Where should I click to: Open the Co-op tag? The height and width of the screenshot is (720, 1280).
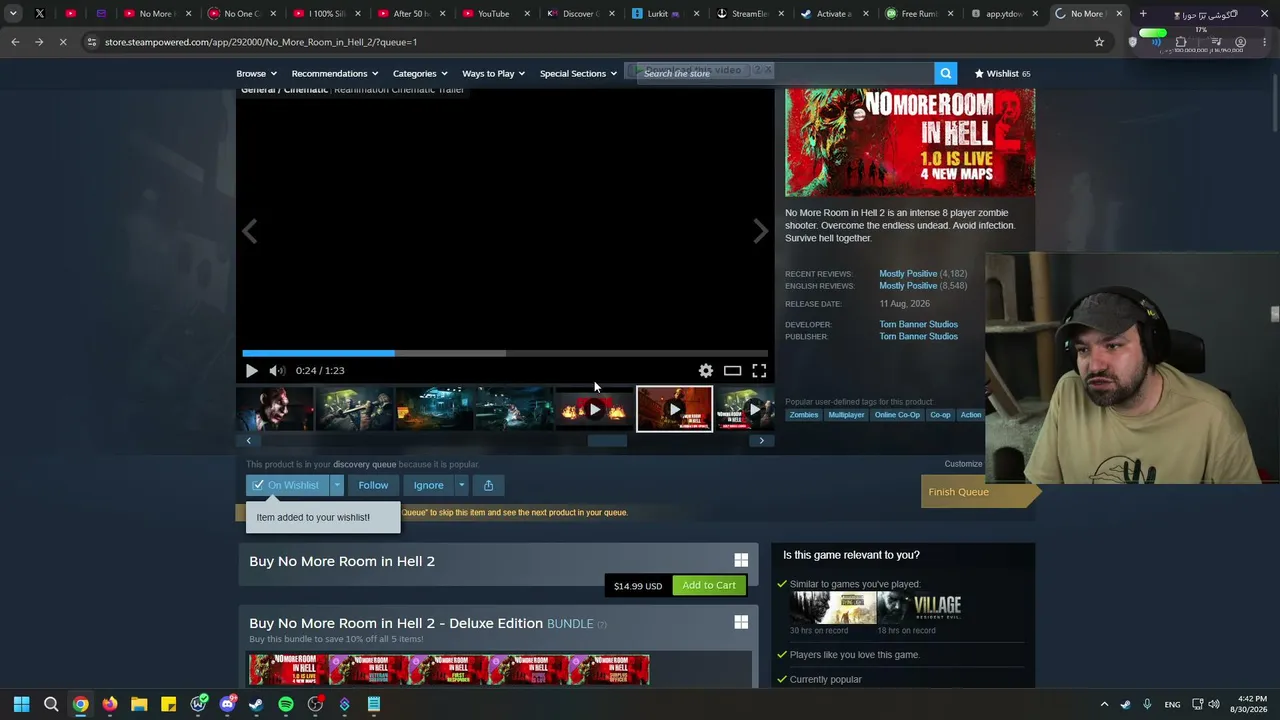tap(940, 415)
